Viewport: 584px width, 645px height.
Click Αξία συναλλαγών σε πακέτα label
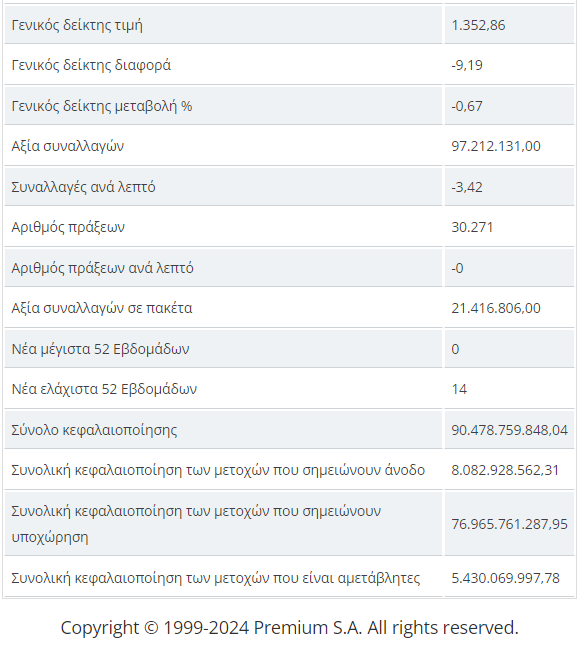102,308
